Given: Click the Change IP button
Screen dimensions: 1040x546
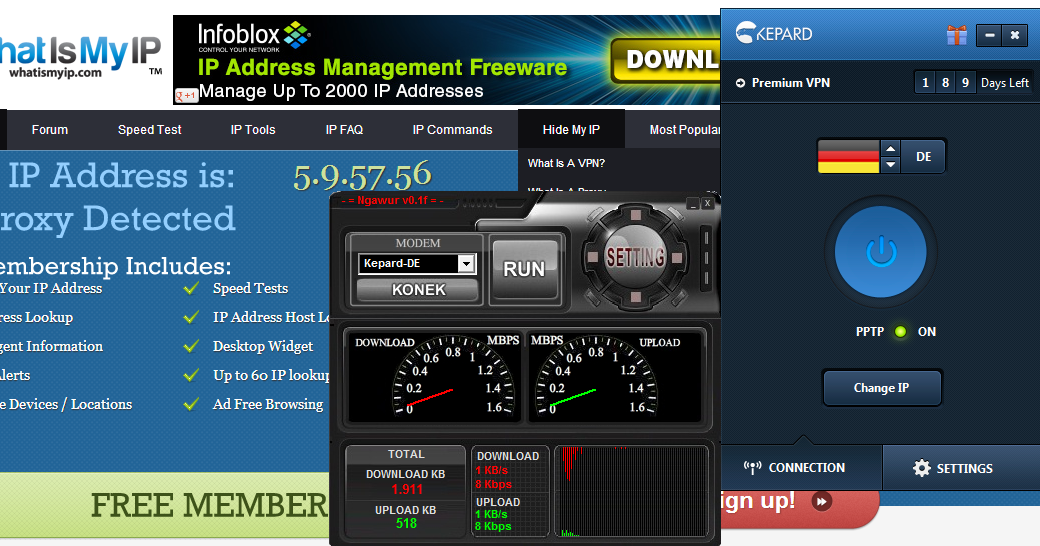Looking at the screenshot, I should tap(881, 388).
